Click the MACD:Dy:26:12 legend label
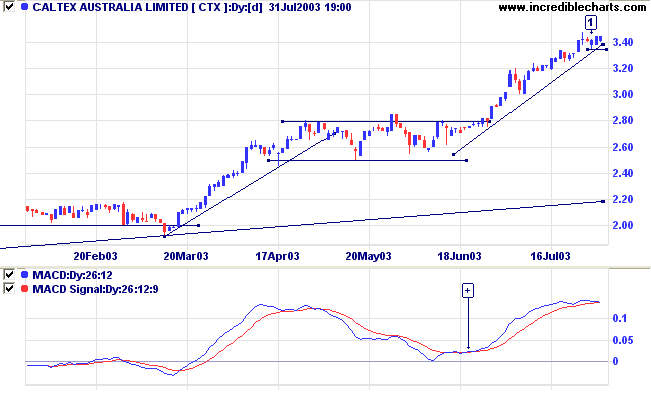Image resolution: width=651 pixels, height=395 pixels. (x=72, y=275)
